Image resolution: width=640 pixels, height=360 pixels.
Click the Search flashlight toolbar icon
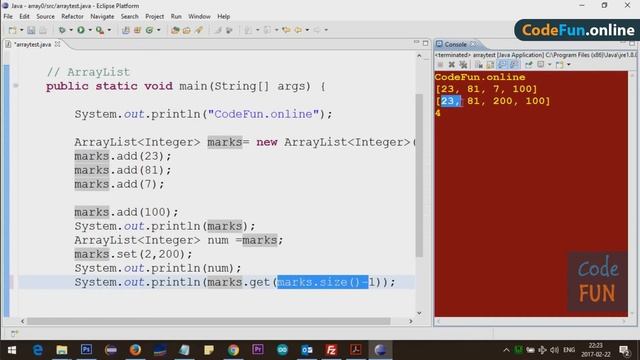tap(199, 30)
